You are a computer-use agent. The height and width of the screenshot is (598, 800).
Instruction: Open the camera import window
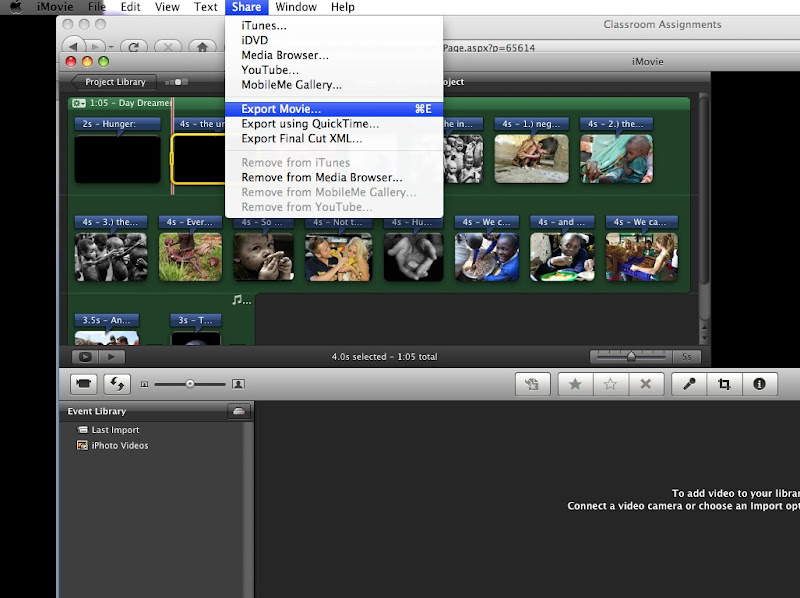click(x=84, y=384)
